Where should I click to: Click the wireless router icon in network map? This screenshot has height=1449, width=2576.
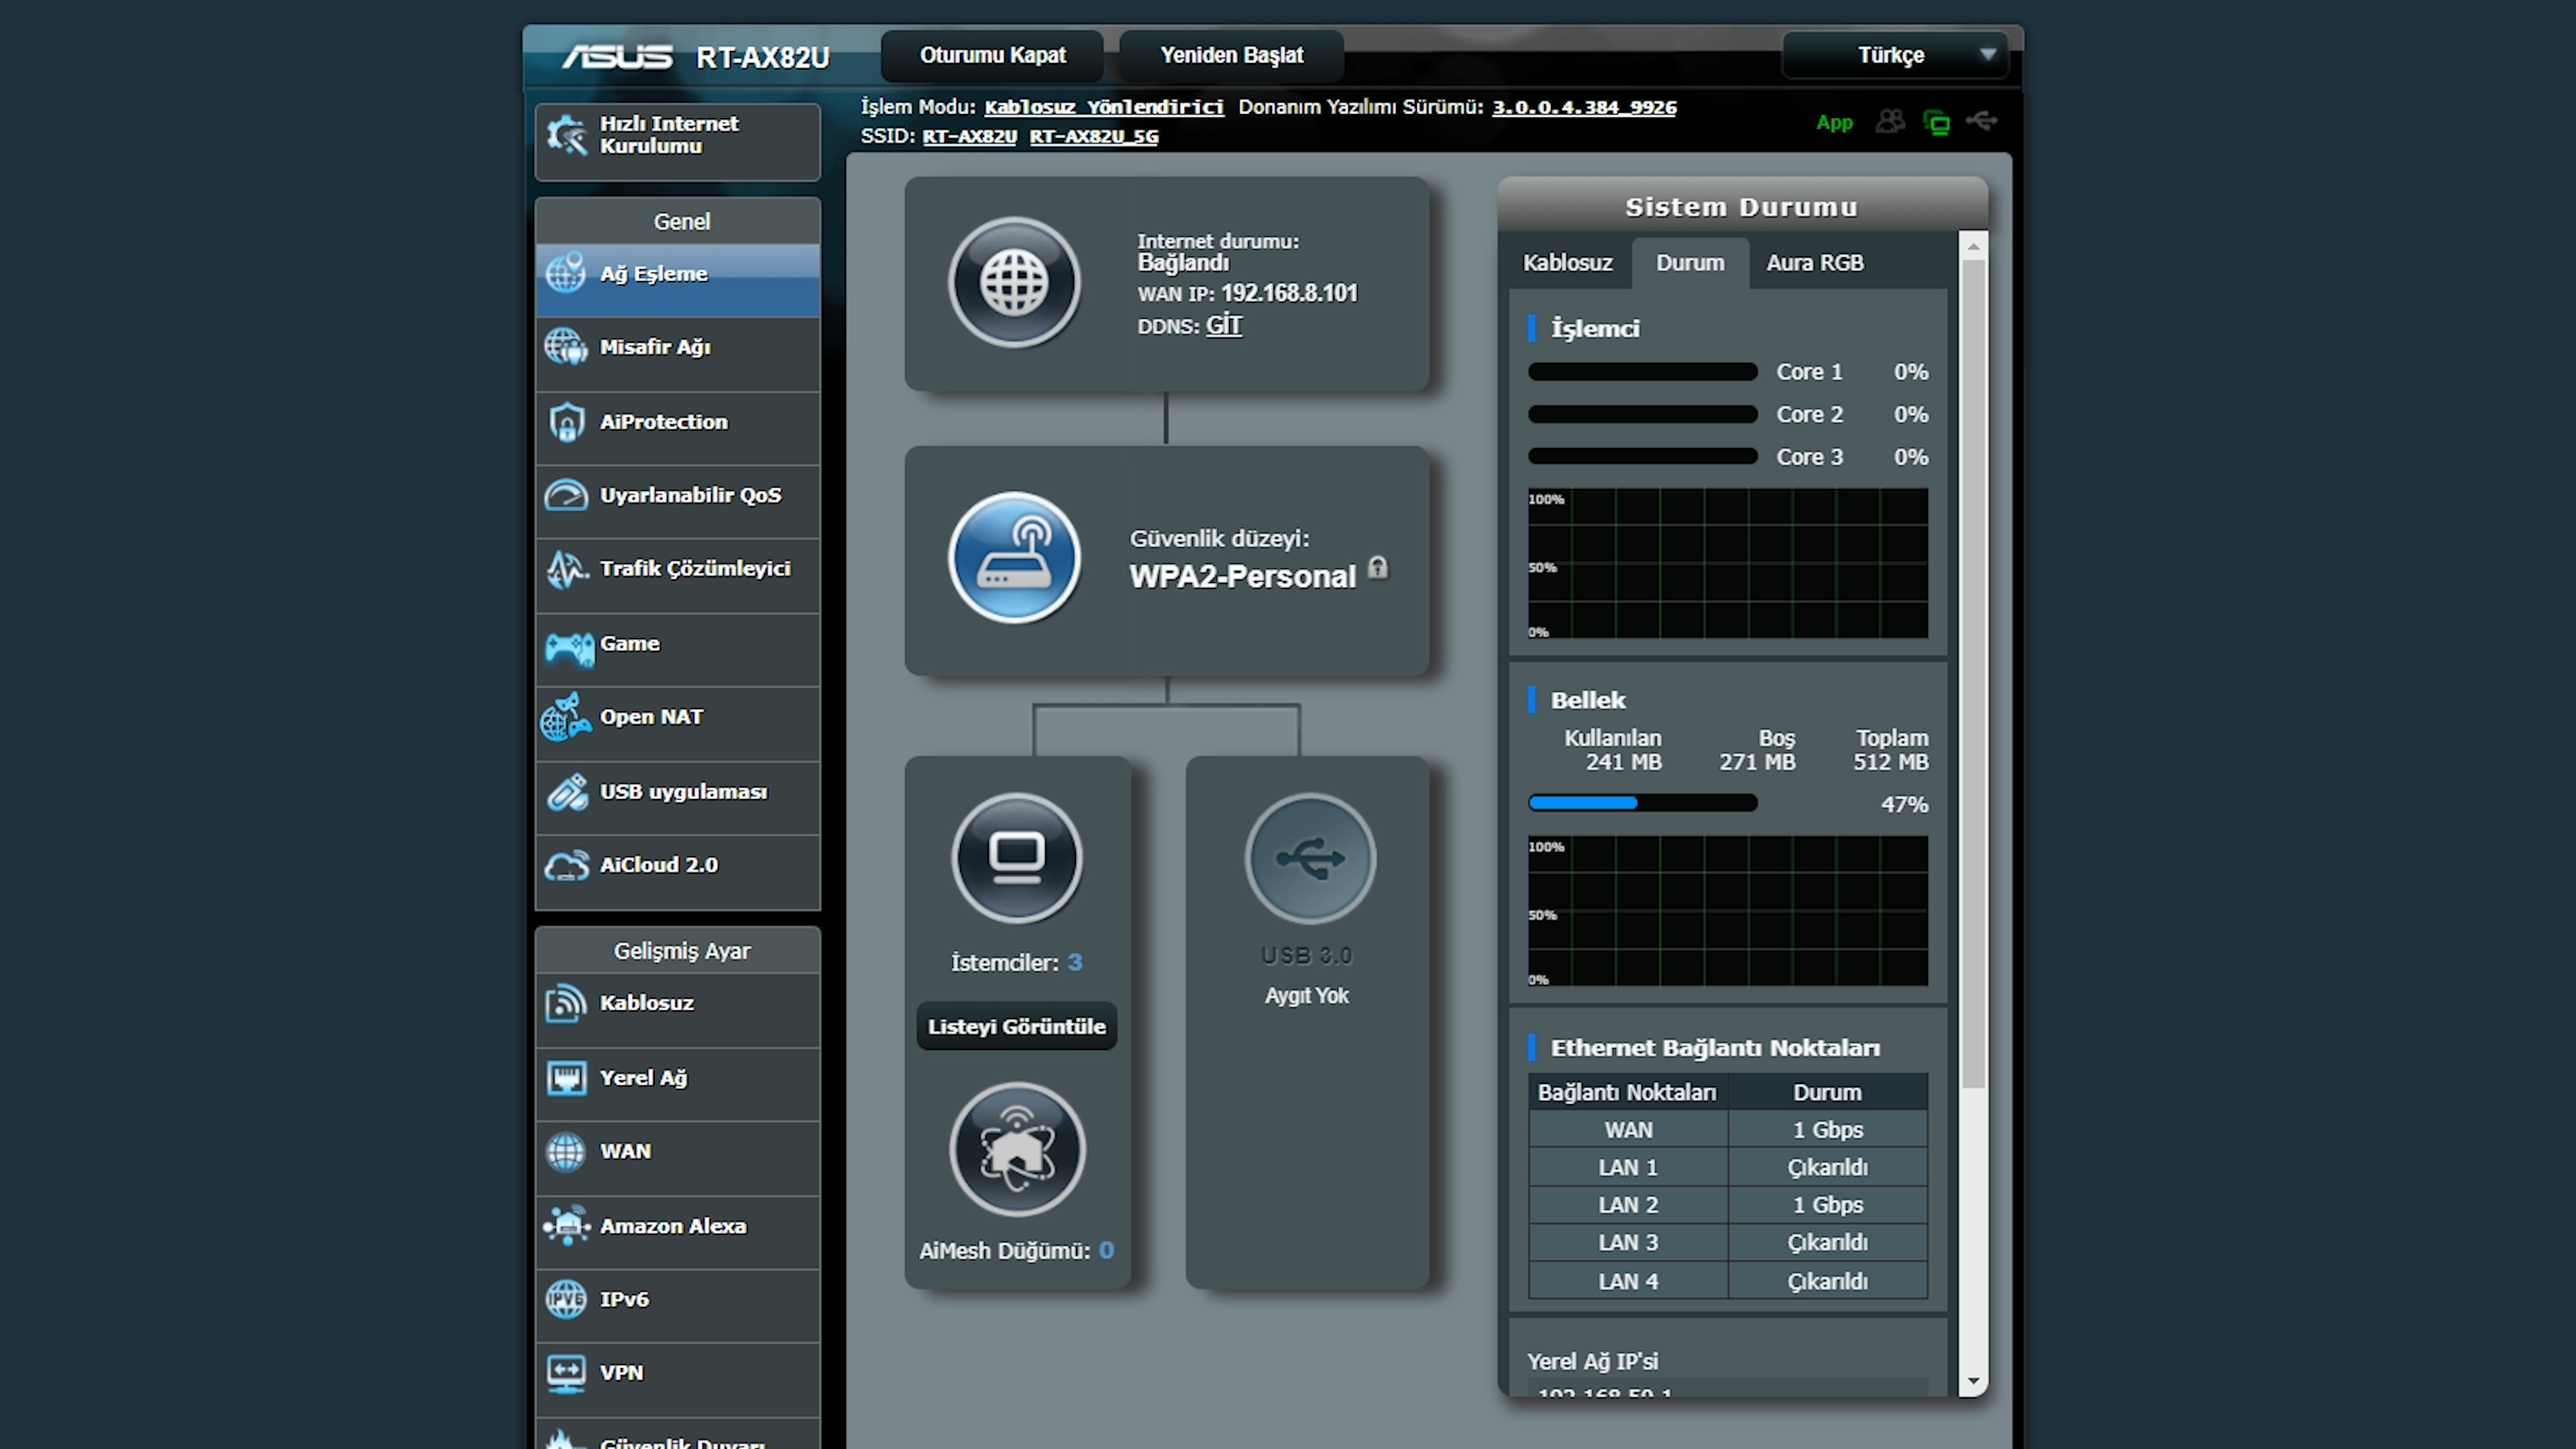tap(1014, 558)
